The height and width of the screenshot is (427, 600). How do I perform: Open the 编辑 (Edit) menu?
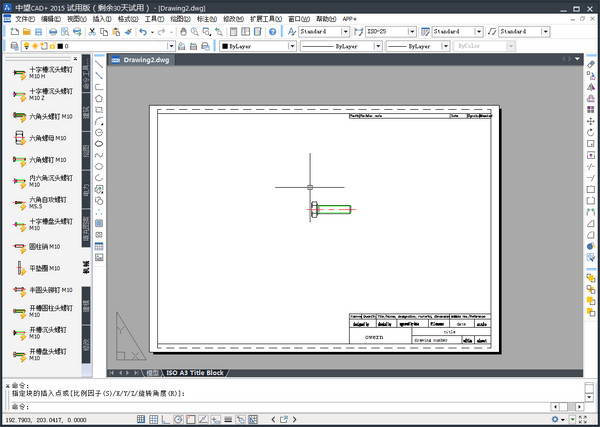coord(51,19)
